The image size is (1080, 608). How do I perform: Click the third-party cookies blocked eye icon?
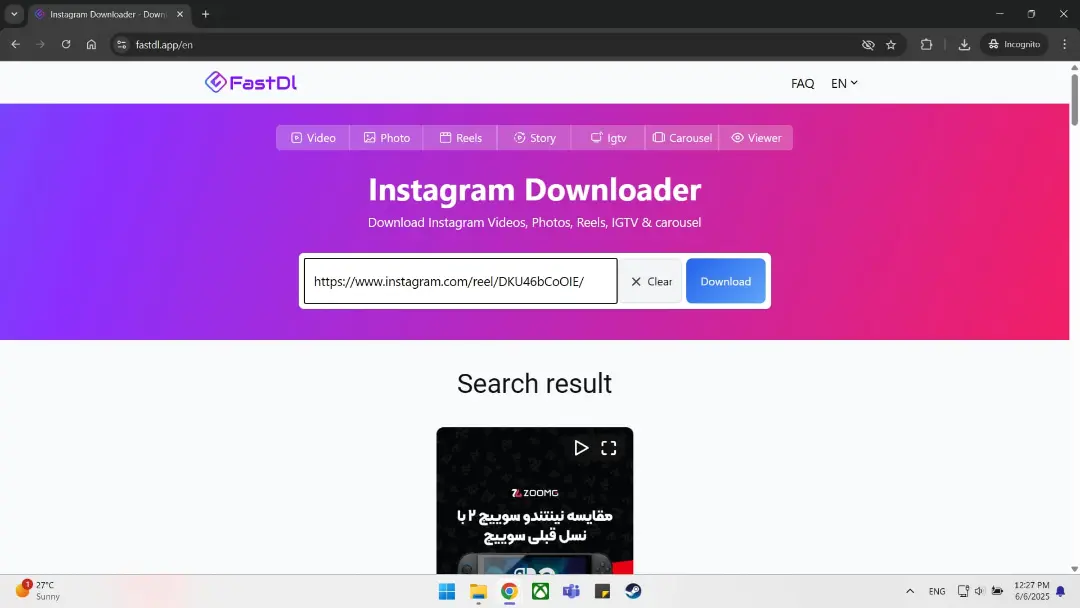[868, 45]
